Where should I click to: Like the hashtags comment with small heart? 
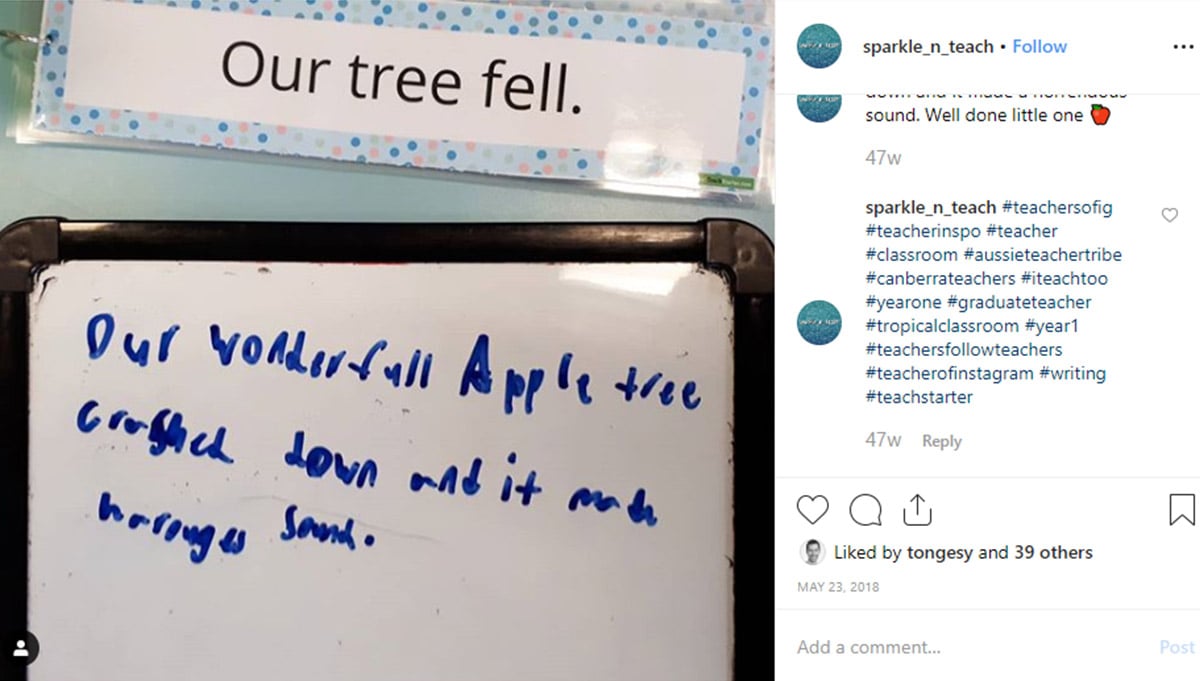[1169, 215]
